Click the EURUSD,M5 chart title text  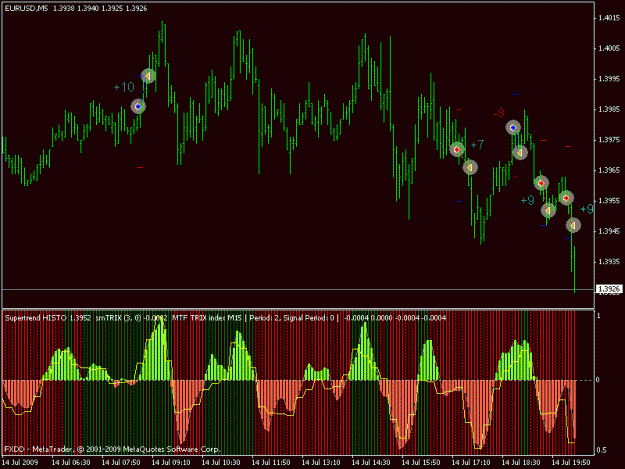26,8
